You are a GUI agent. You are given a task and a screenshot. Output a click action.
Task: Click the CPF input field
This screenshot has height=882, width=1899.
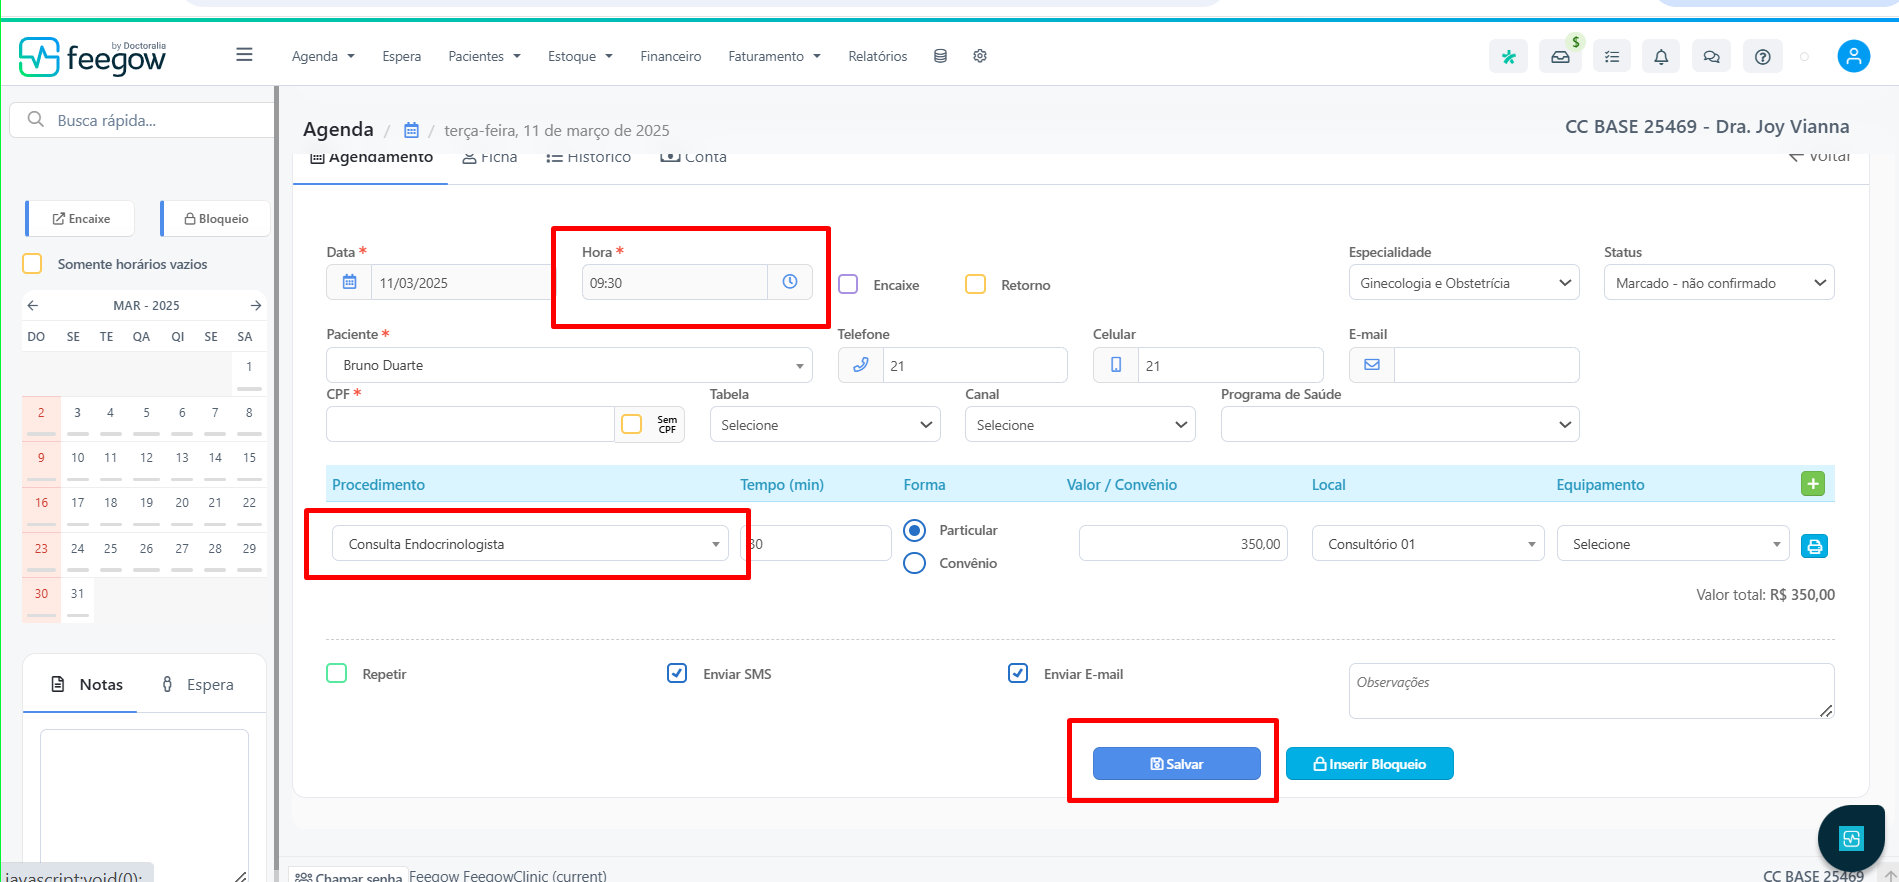[470, 424]
